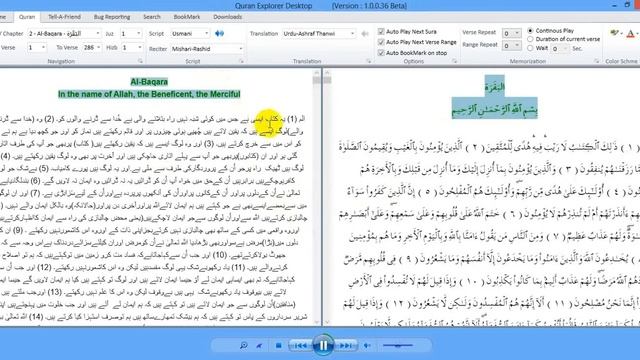This screenshot has width=640, height=360.
Task: Click the blue script toggle arrows icon
Action: coord(220,33)
